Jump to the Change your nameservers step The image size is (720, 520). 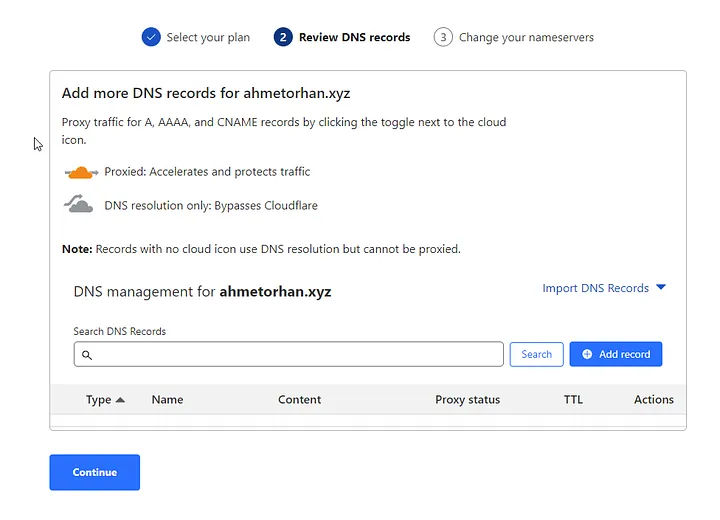[x=526, y=37]
